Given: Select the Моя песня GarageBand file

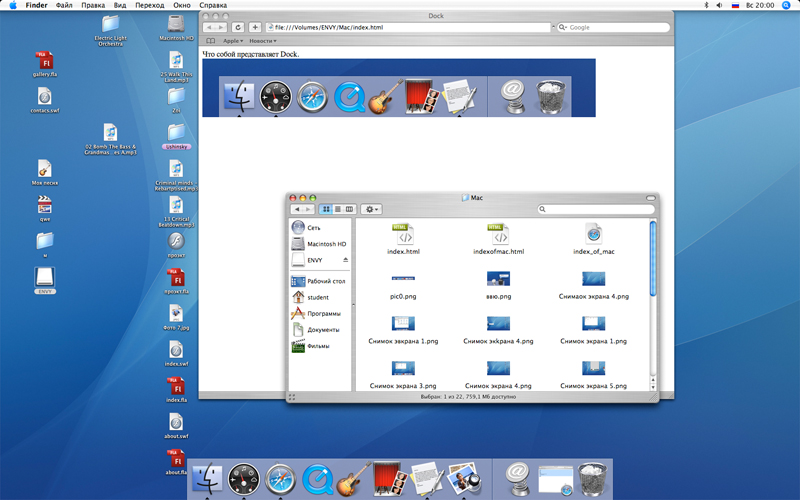Looking at the screenshot, I should [x=44, y=172].
